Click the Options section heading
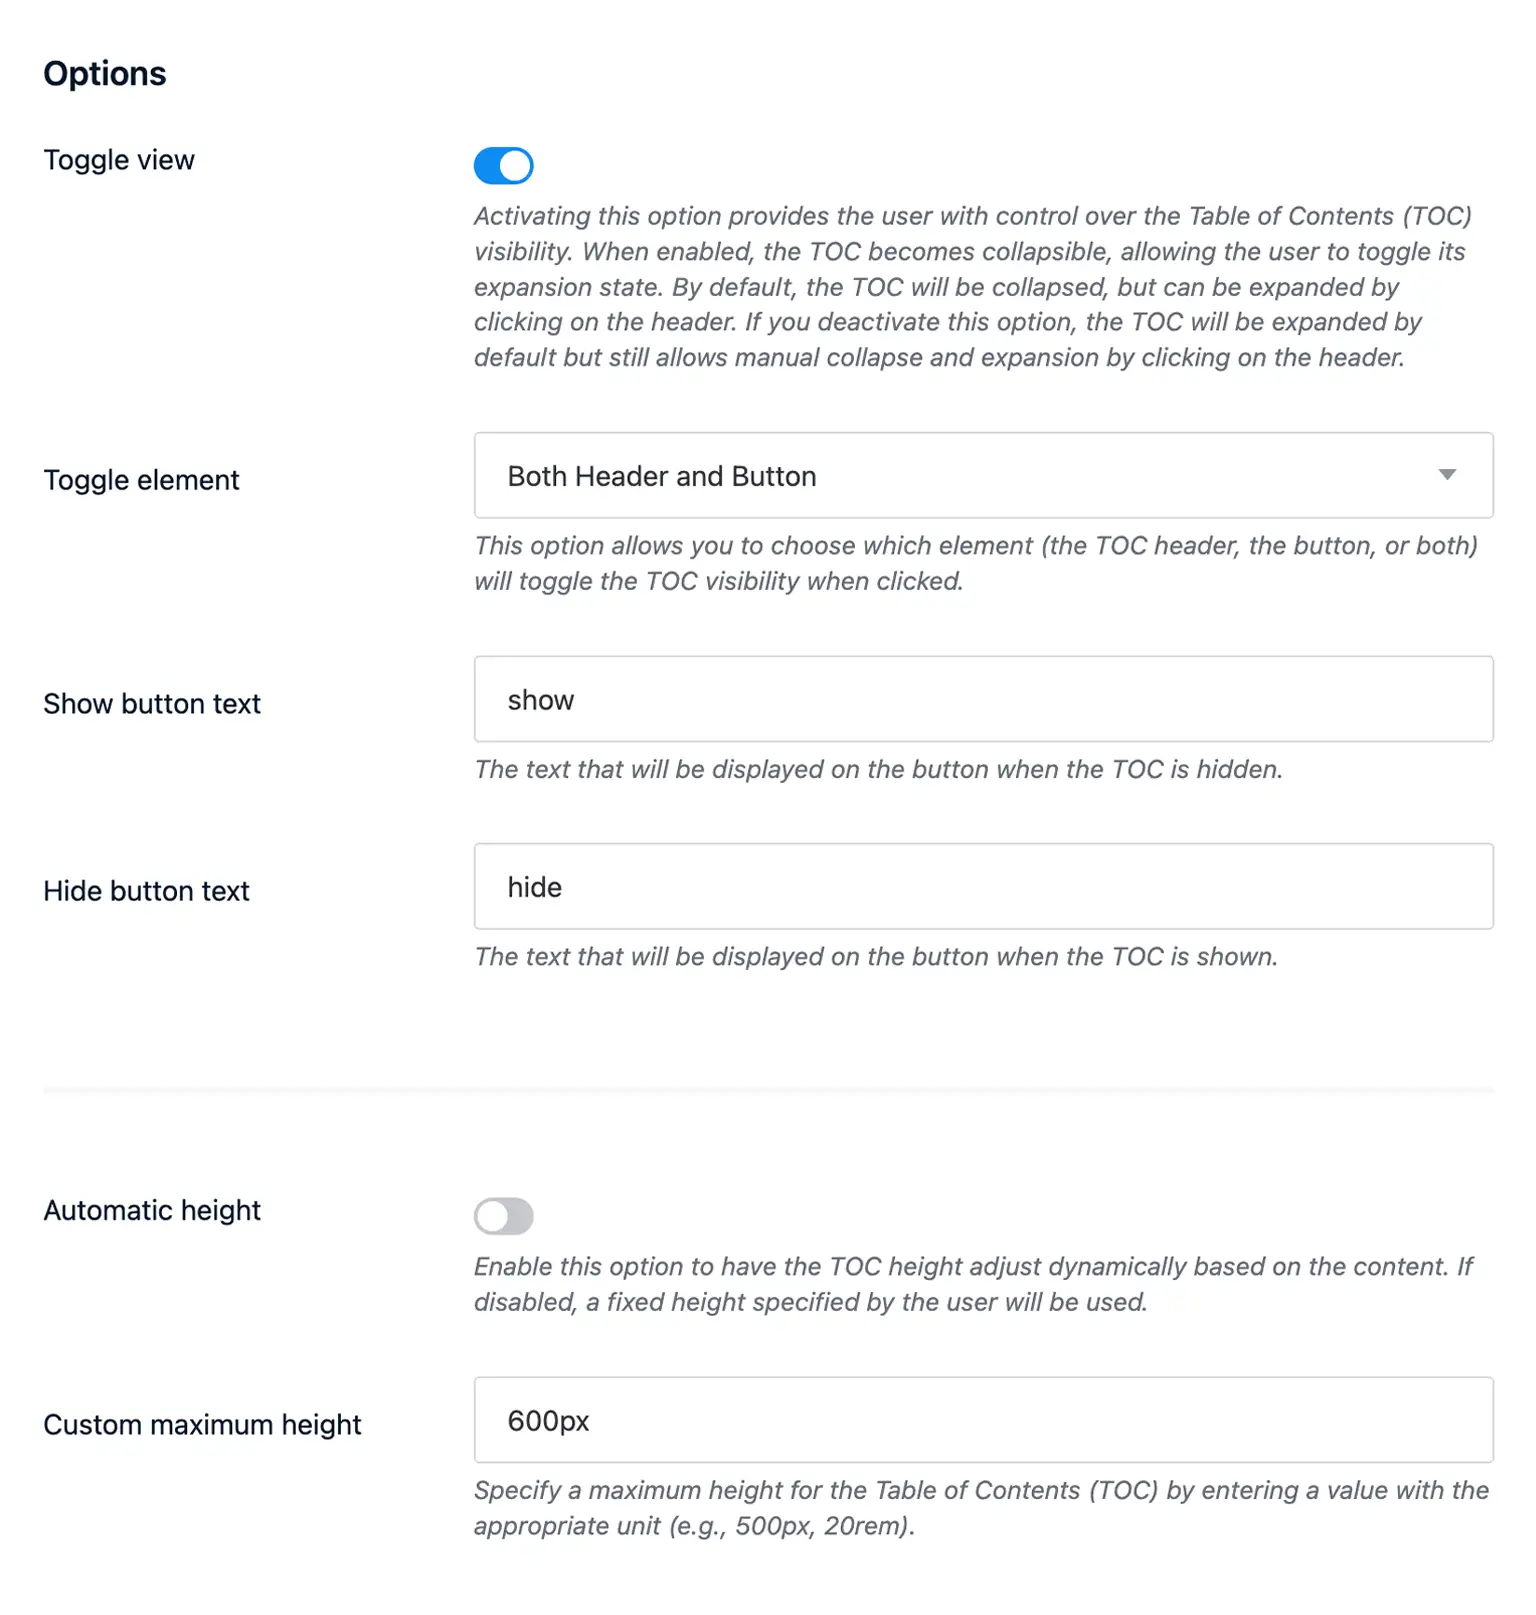Viewport: 1536px width, 1615px height. 105,73
